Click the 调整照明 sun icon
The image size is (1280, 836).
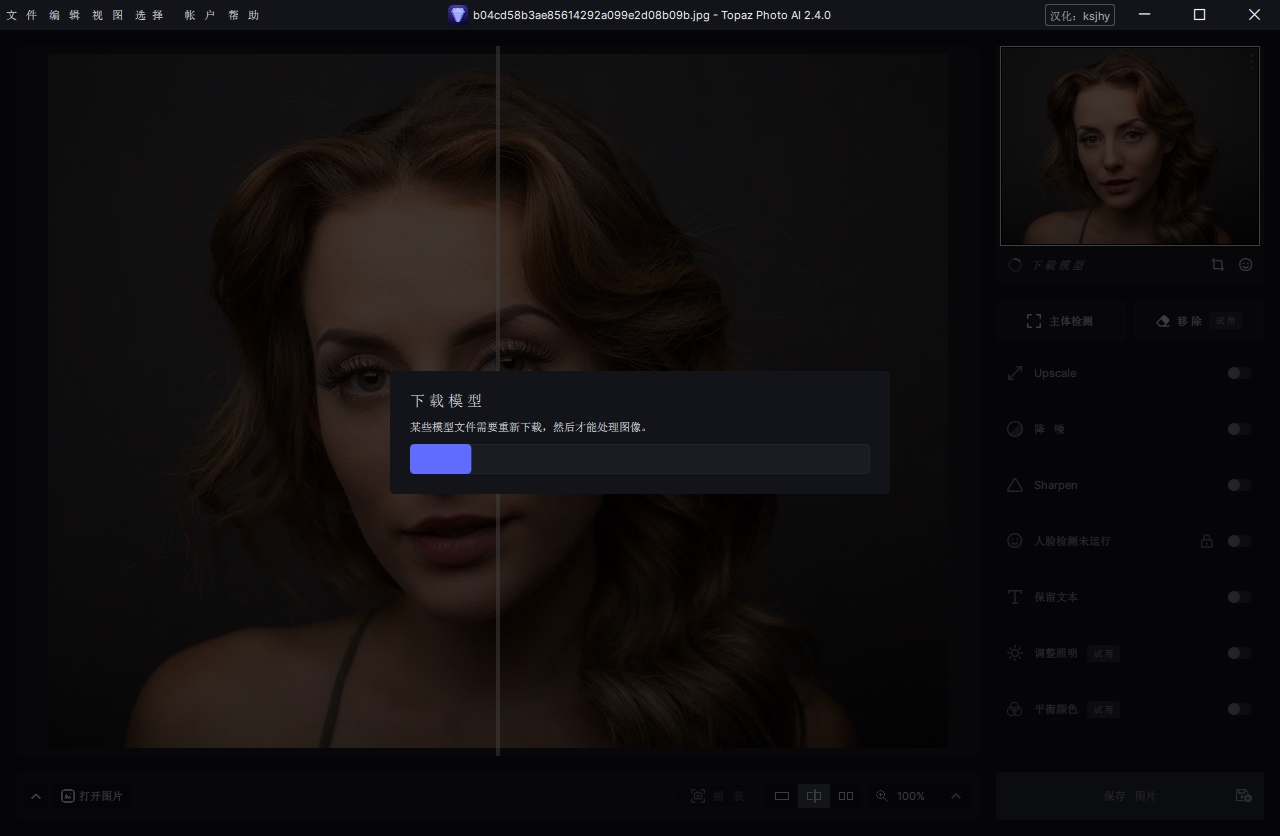coord(1015,653)
